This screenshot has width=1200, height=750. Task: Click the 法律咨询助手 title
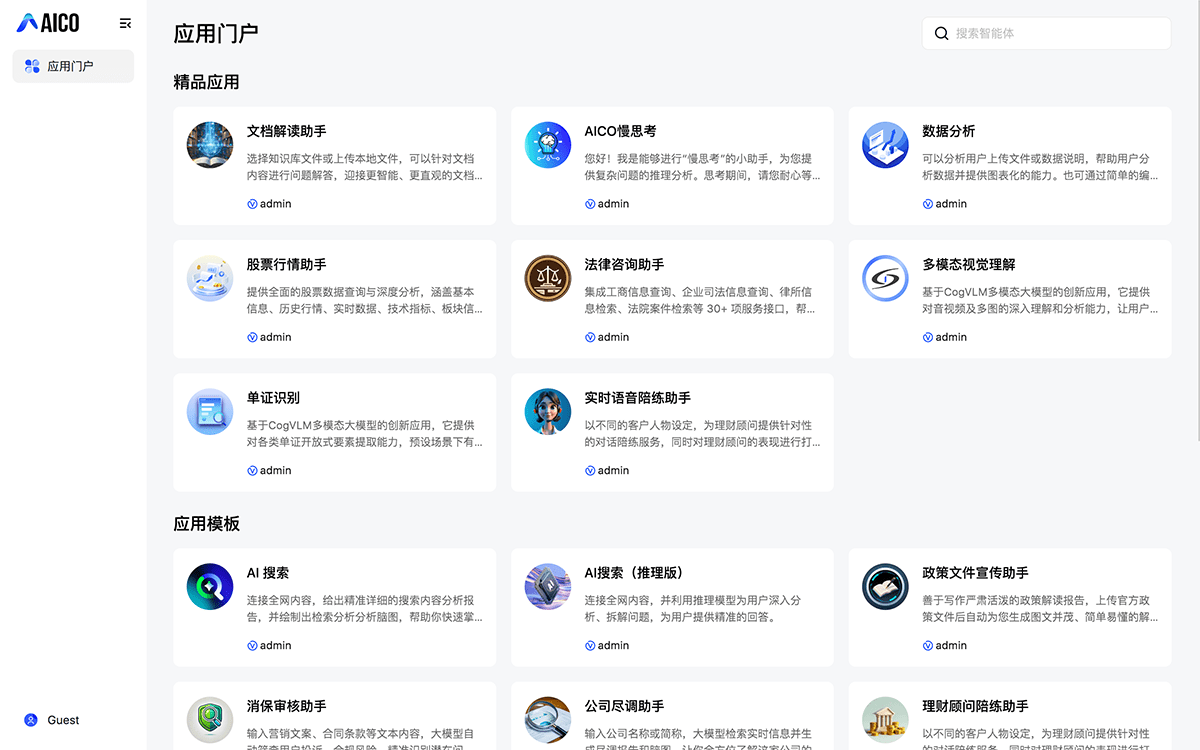[624, 264]
